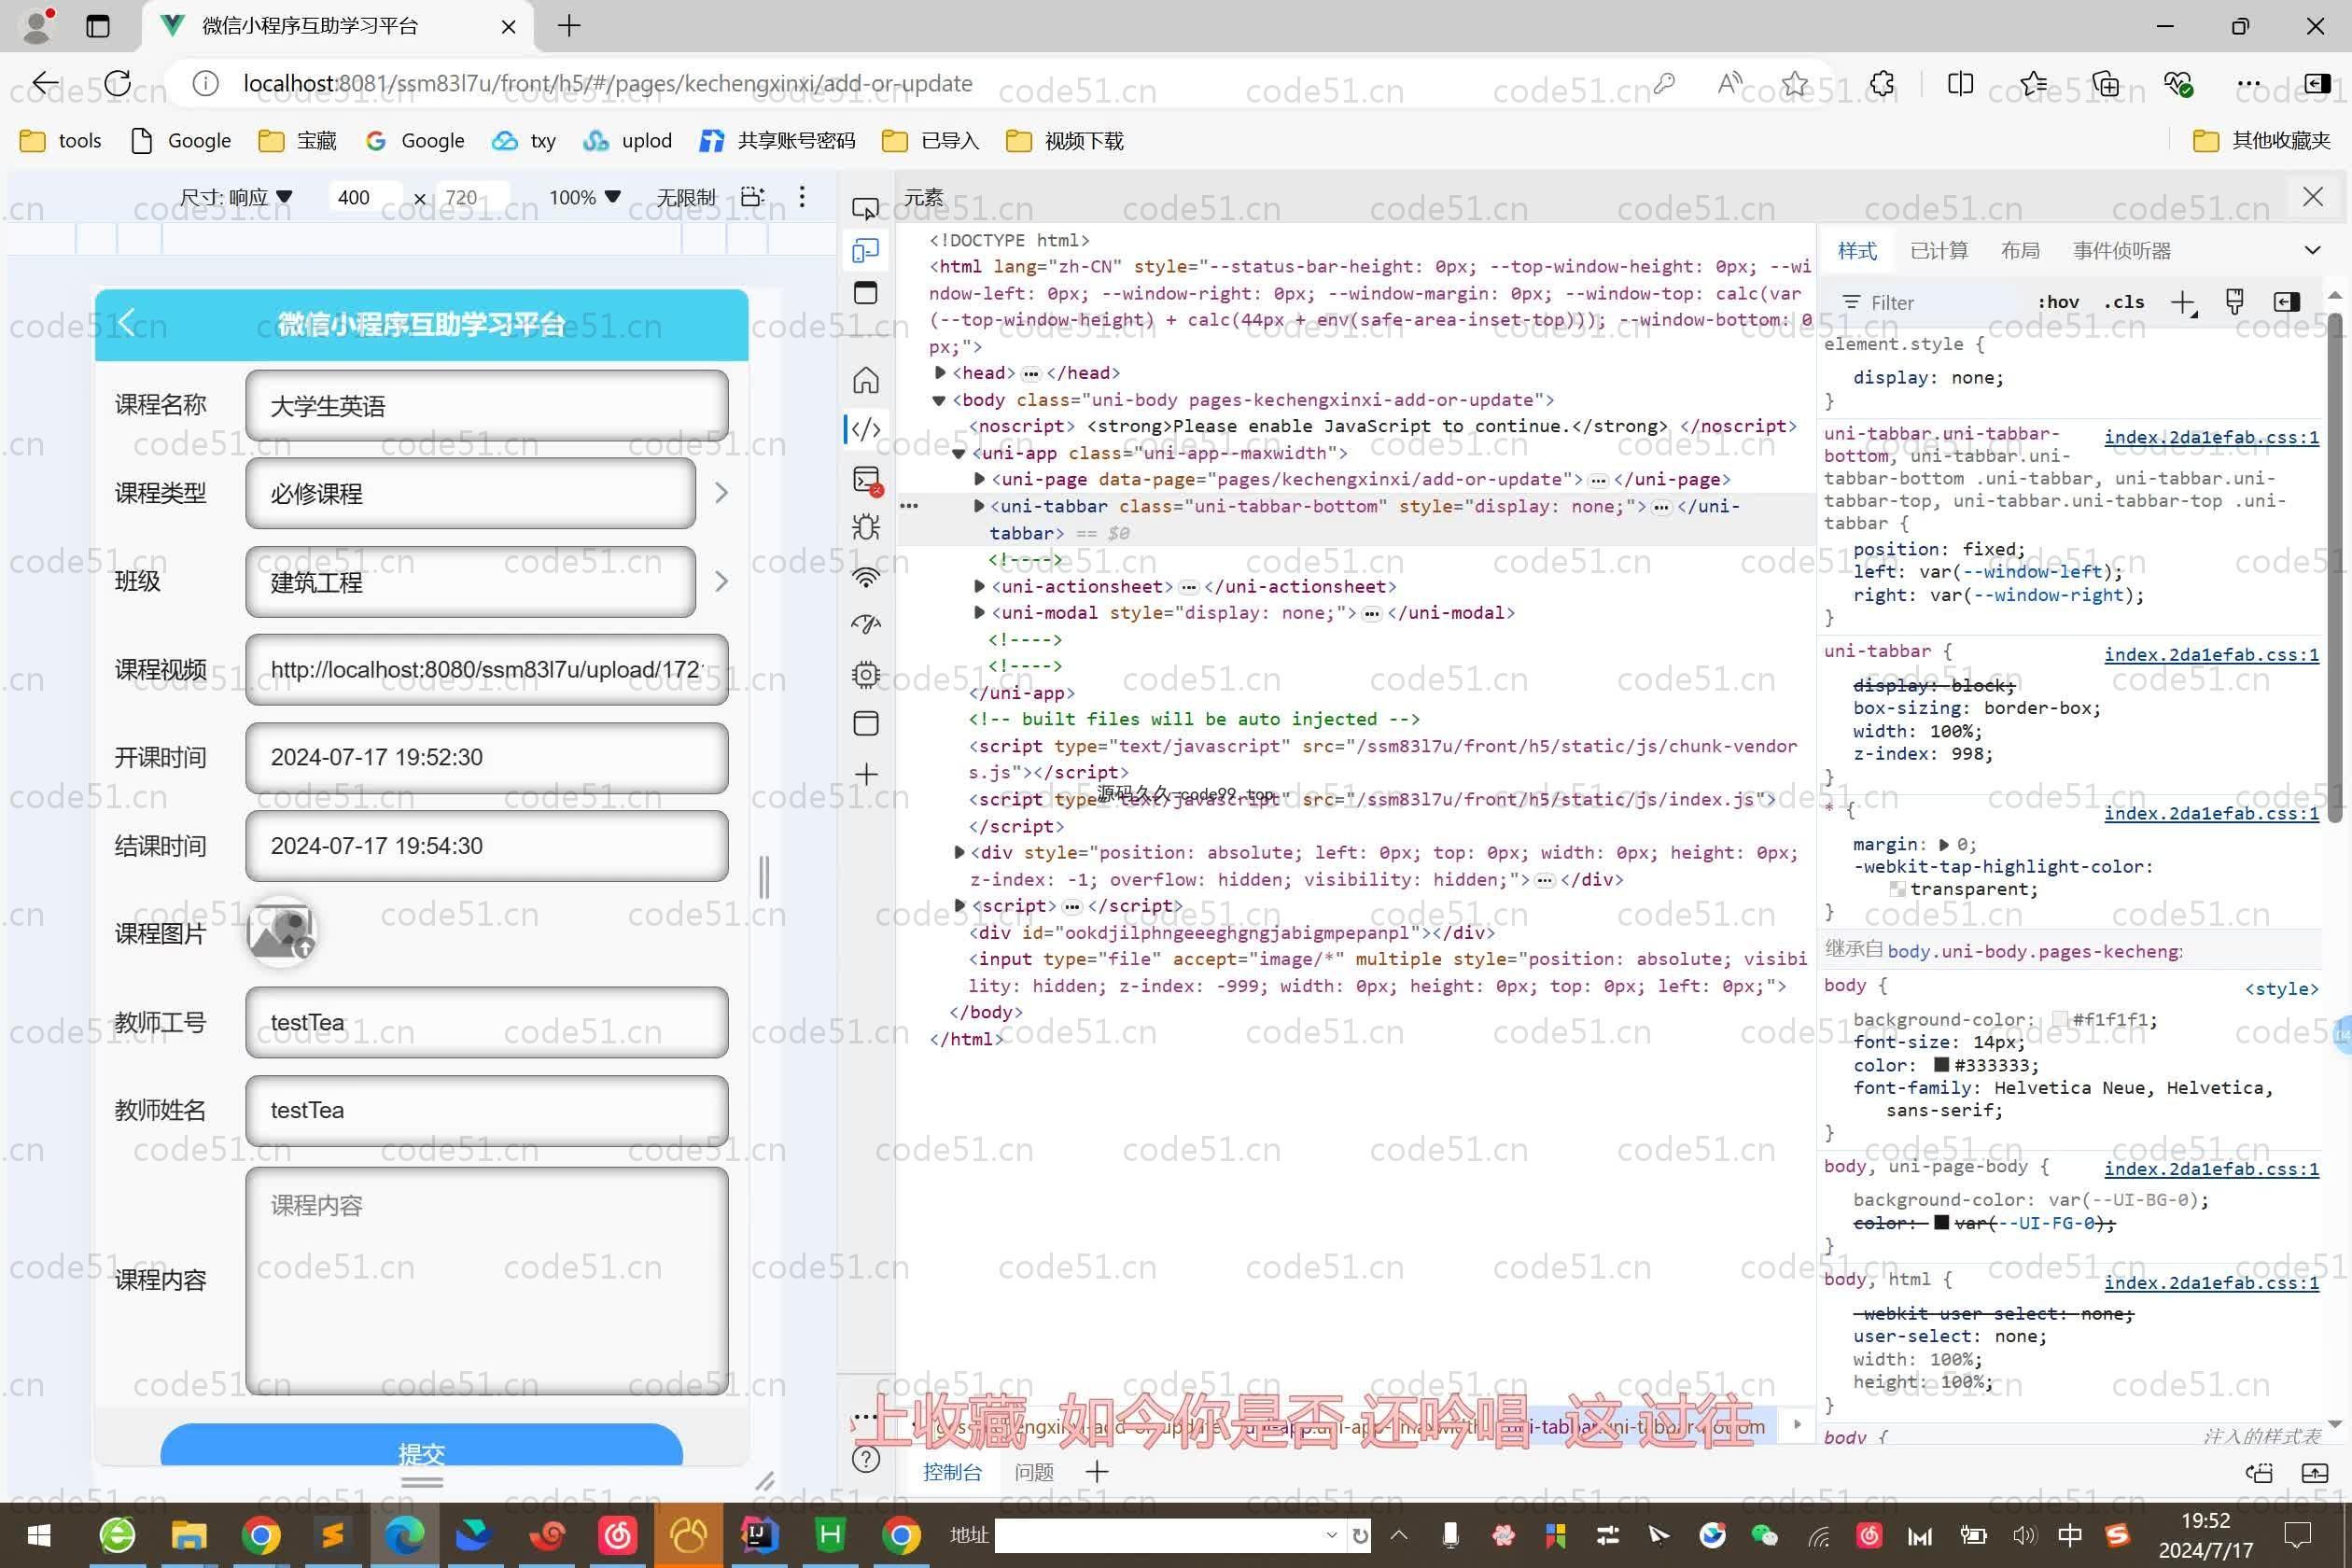Open the DevTools help question mark icon
2352x1568 pixels.
click(866, 1460)
